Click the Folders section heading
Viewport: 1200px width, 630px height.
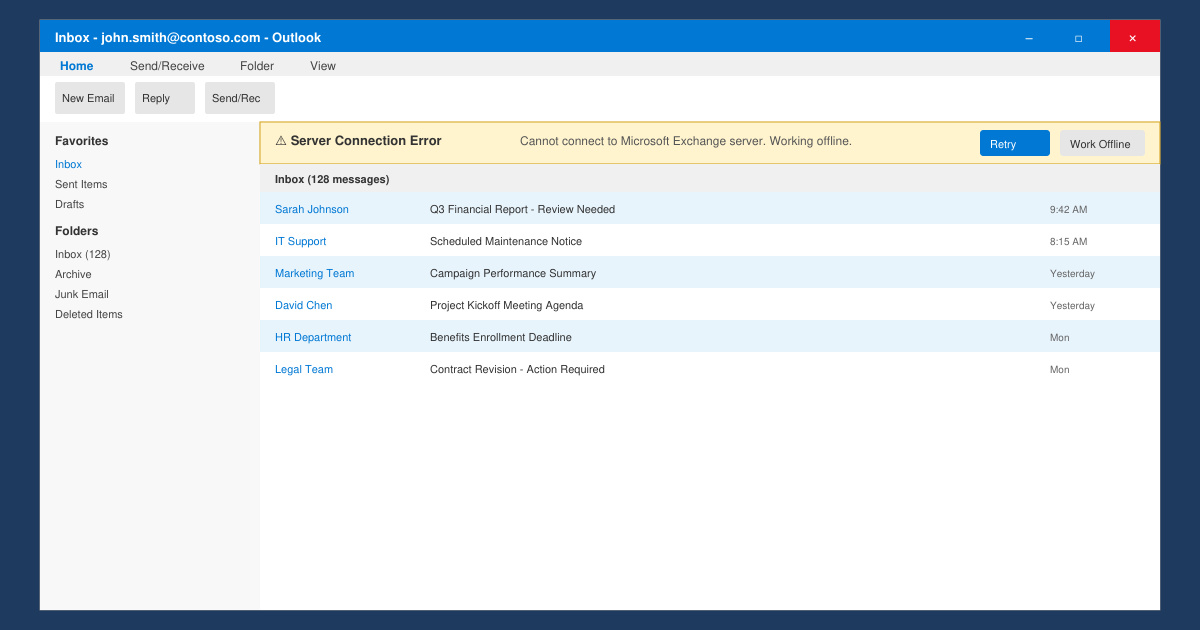coord(75,231)
